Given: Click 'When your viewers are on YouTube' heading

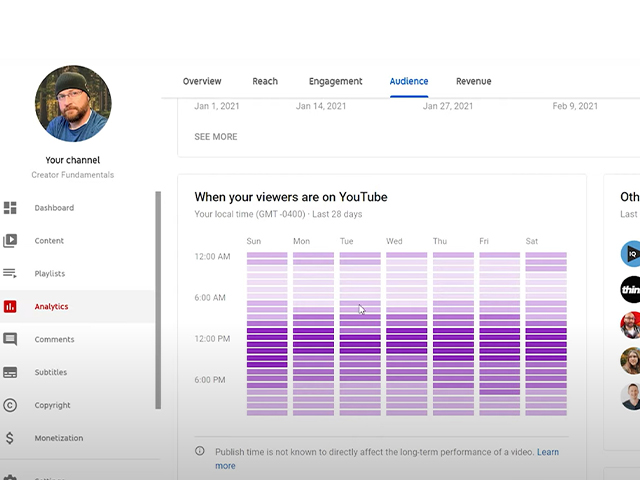Looking at the screenshot, I should [291, 197].
